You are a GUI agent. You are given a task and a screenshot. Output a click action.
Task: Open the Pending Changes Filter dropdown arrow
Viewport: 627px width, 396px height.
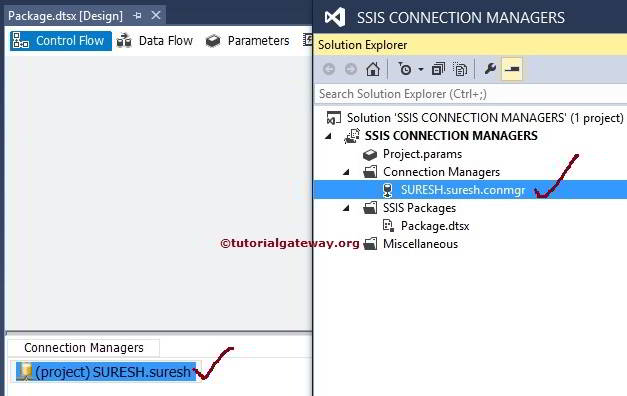coord(421,70)
